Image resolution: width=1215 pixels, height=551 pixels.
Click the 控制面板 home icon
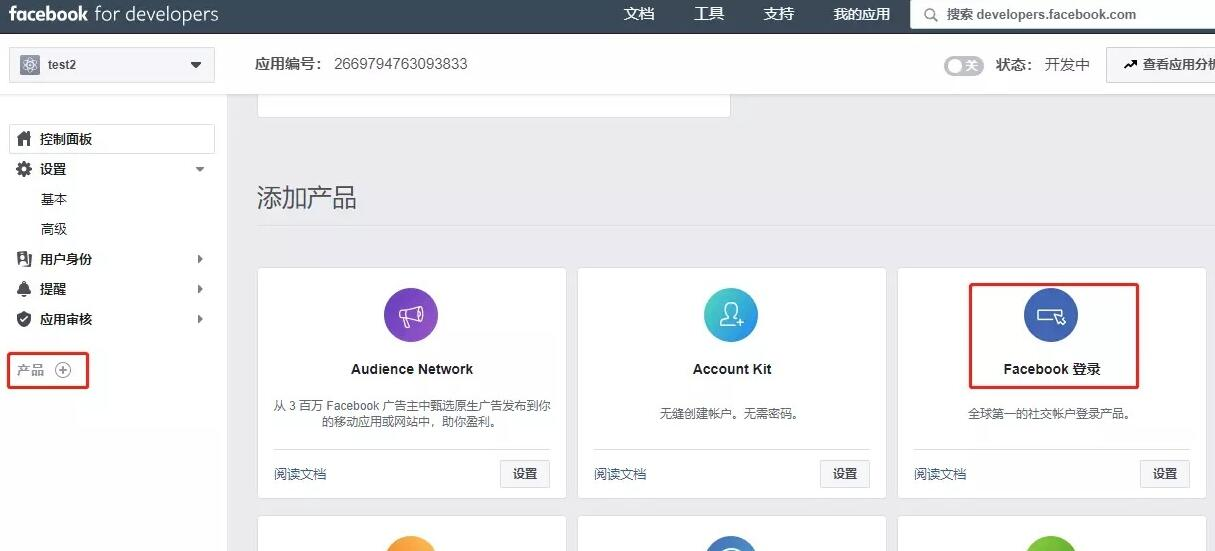click(25, 139)
